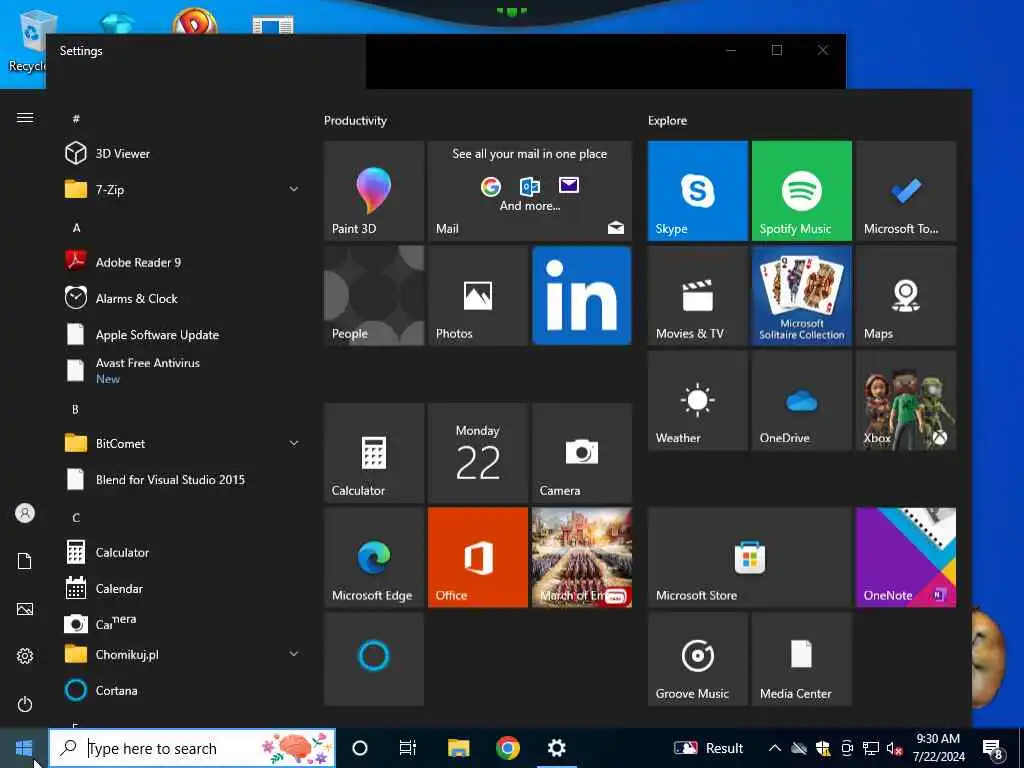Open the Xbox tile

pyautogui.click(x=906, y=400)
